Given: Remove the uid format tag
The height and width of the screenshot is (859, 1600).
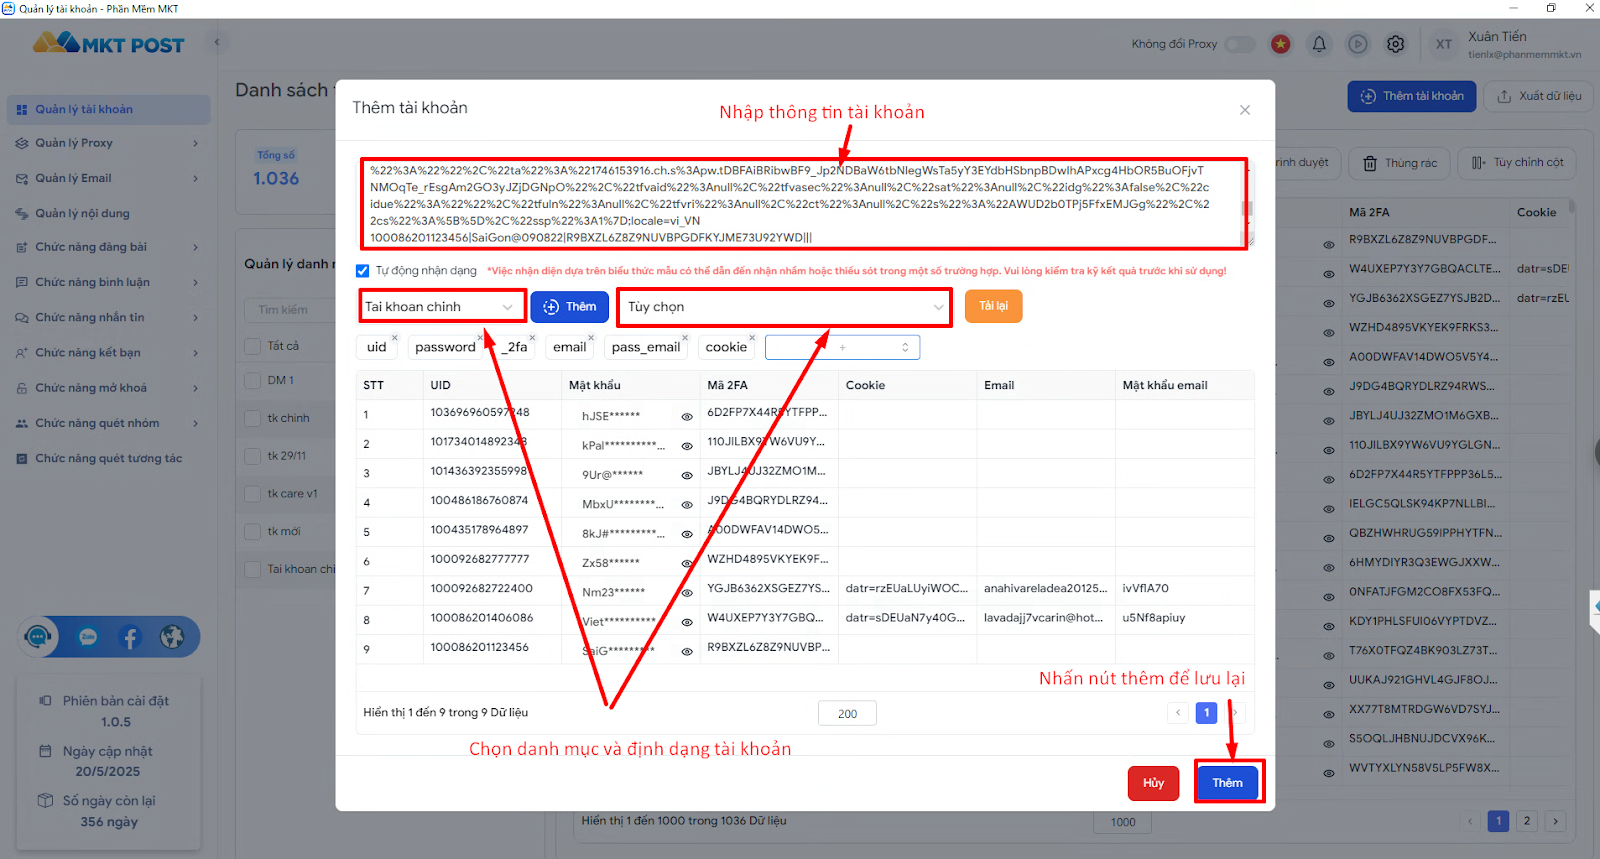Looking at the screenshot, I should (x=395, y=337).
